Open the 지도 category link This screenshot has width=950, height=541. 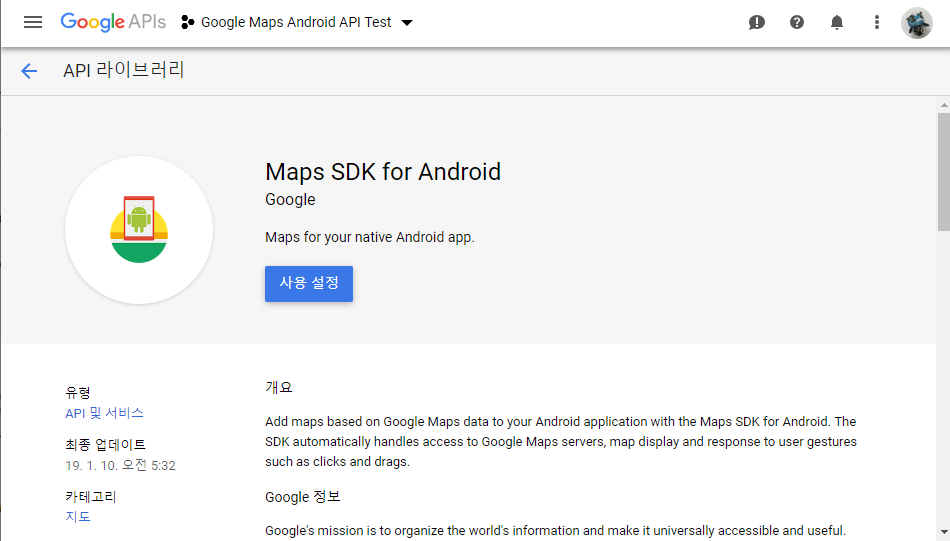click(x=78, y=517)
